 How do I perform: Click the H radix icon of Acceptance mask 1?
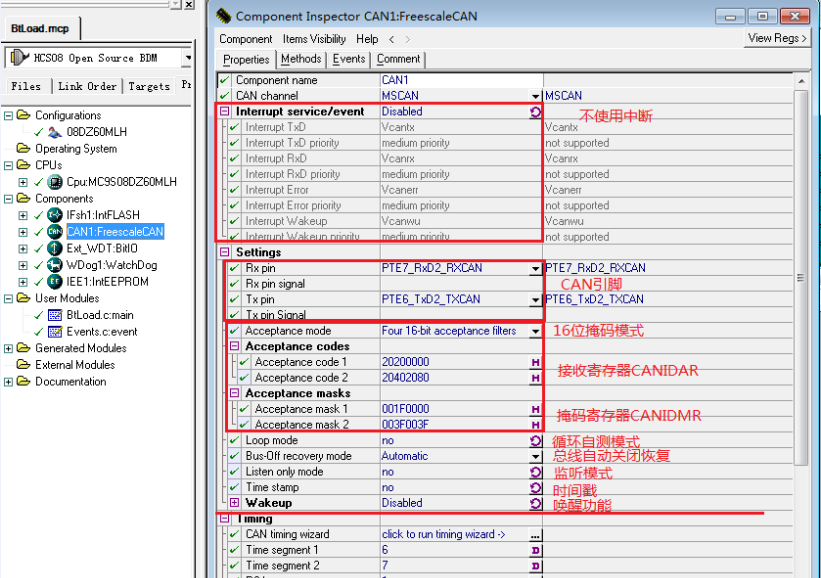[x=535, y=409]
